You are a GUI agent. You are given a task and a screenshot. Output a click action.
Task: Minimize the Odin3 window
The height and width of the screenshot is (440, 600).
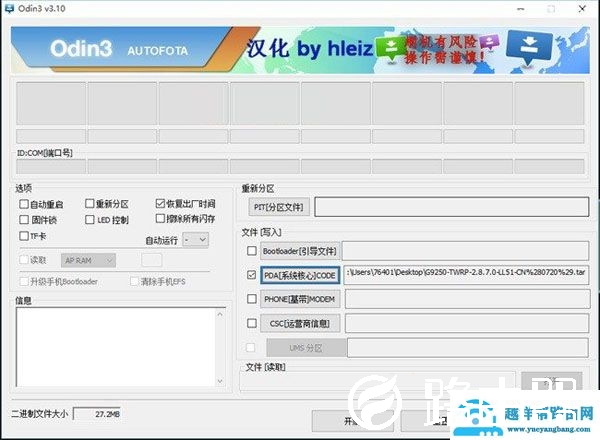click(x=521, y=9)
